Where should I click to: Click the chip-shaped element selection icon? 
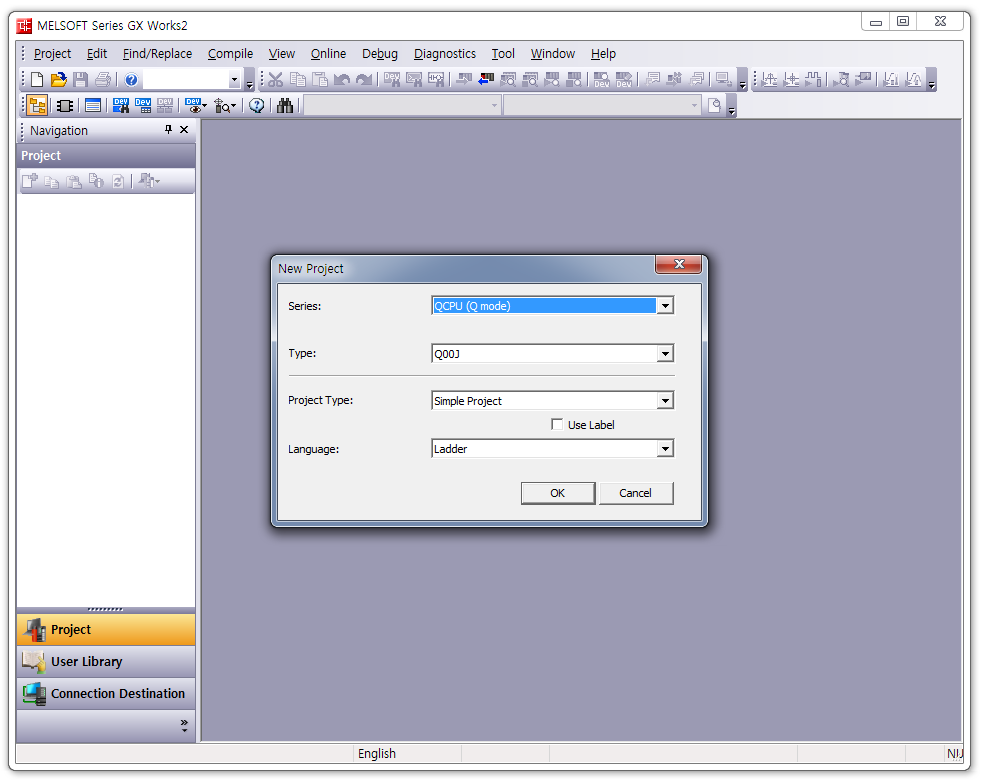(64, 106)
